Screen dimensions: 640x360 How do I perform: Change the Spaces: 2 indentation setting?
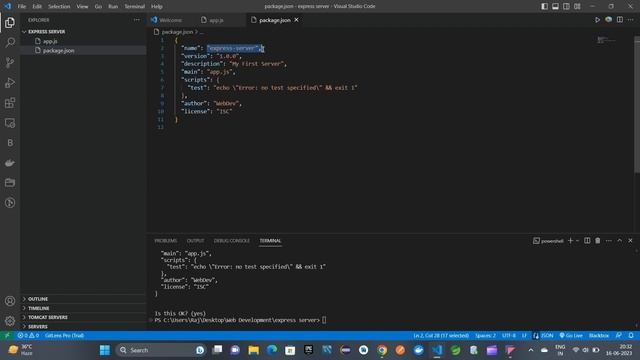[x=485, y=336]
